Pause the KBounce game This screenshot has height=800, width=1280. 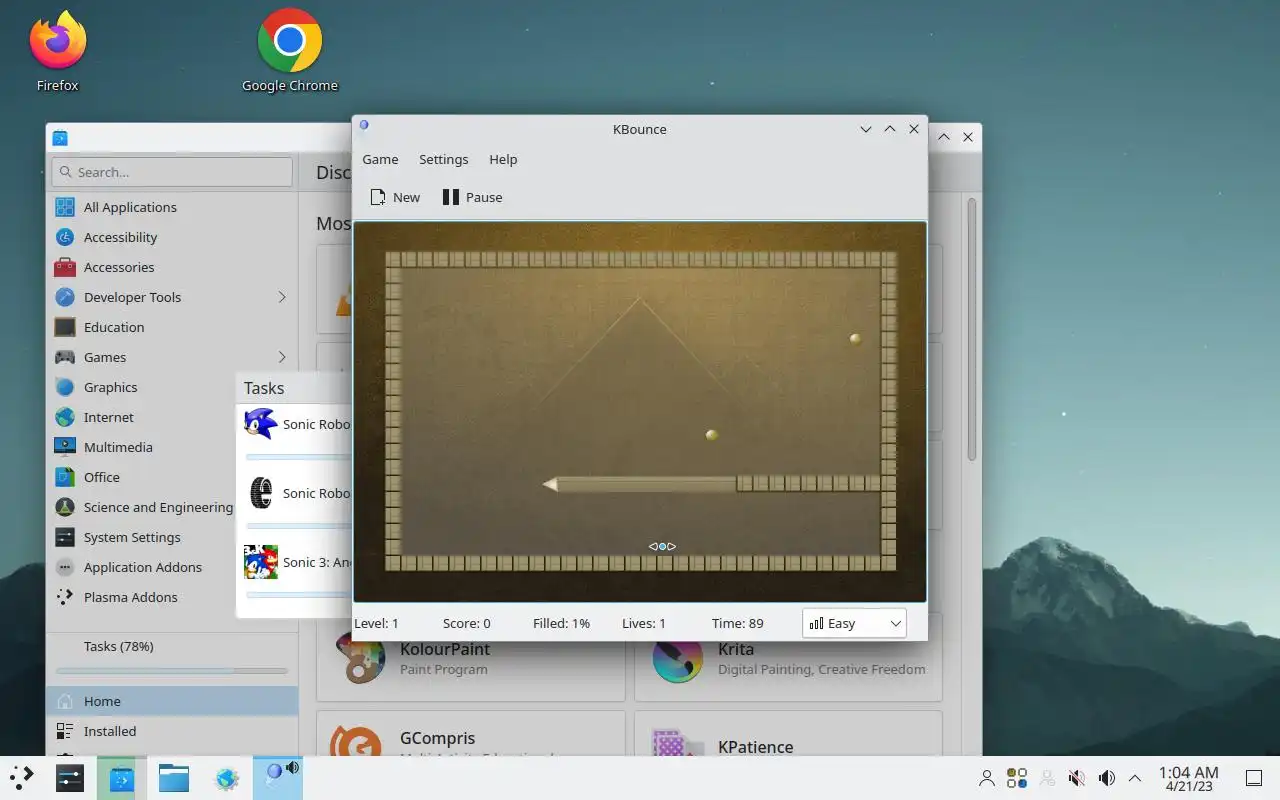click(472, 197)
